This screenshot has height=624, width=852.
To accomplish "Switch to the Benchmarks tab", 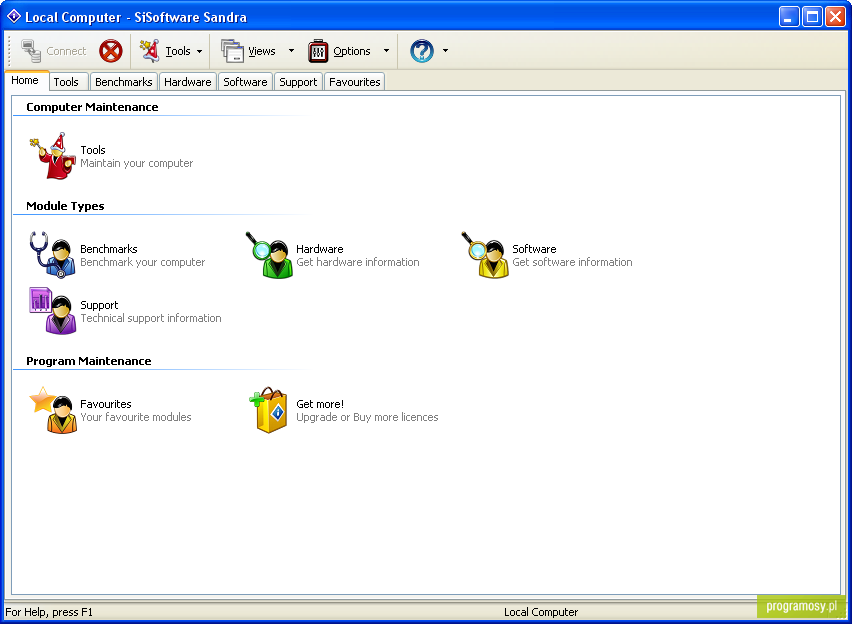I will [x=123, y=82].
